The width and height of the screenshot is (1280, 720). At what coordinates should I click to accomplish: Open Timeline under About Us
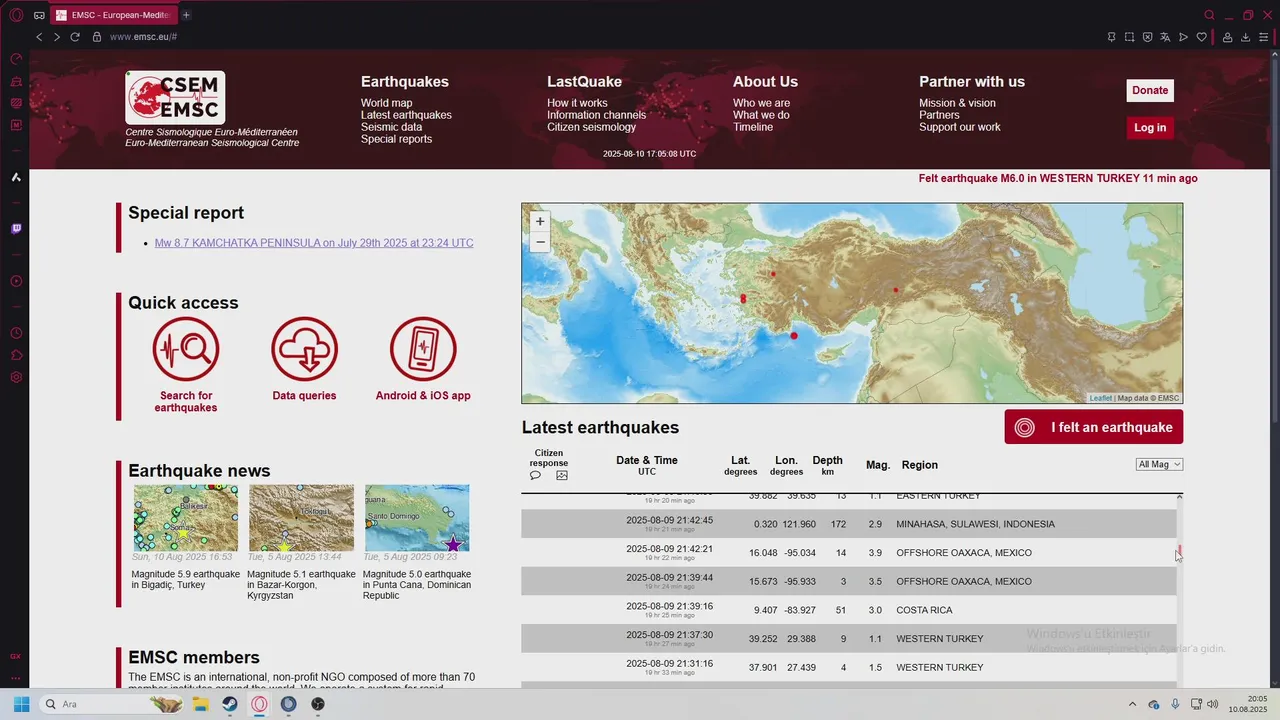tap(753, 127)
